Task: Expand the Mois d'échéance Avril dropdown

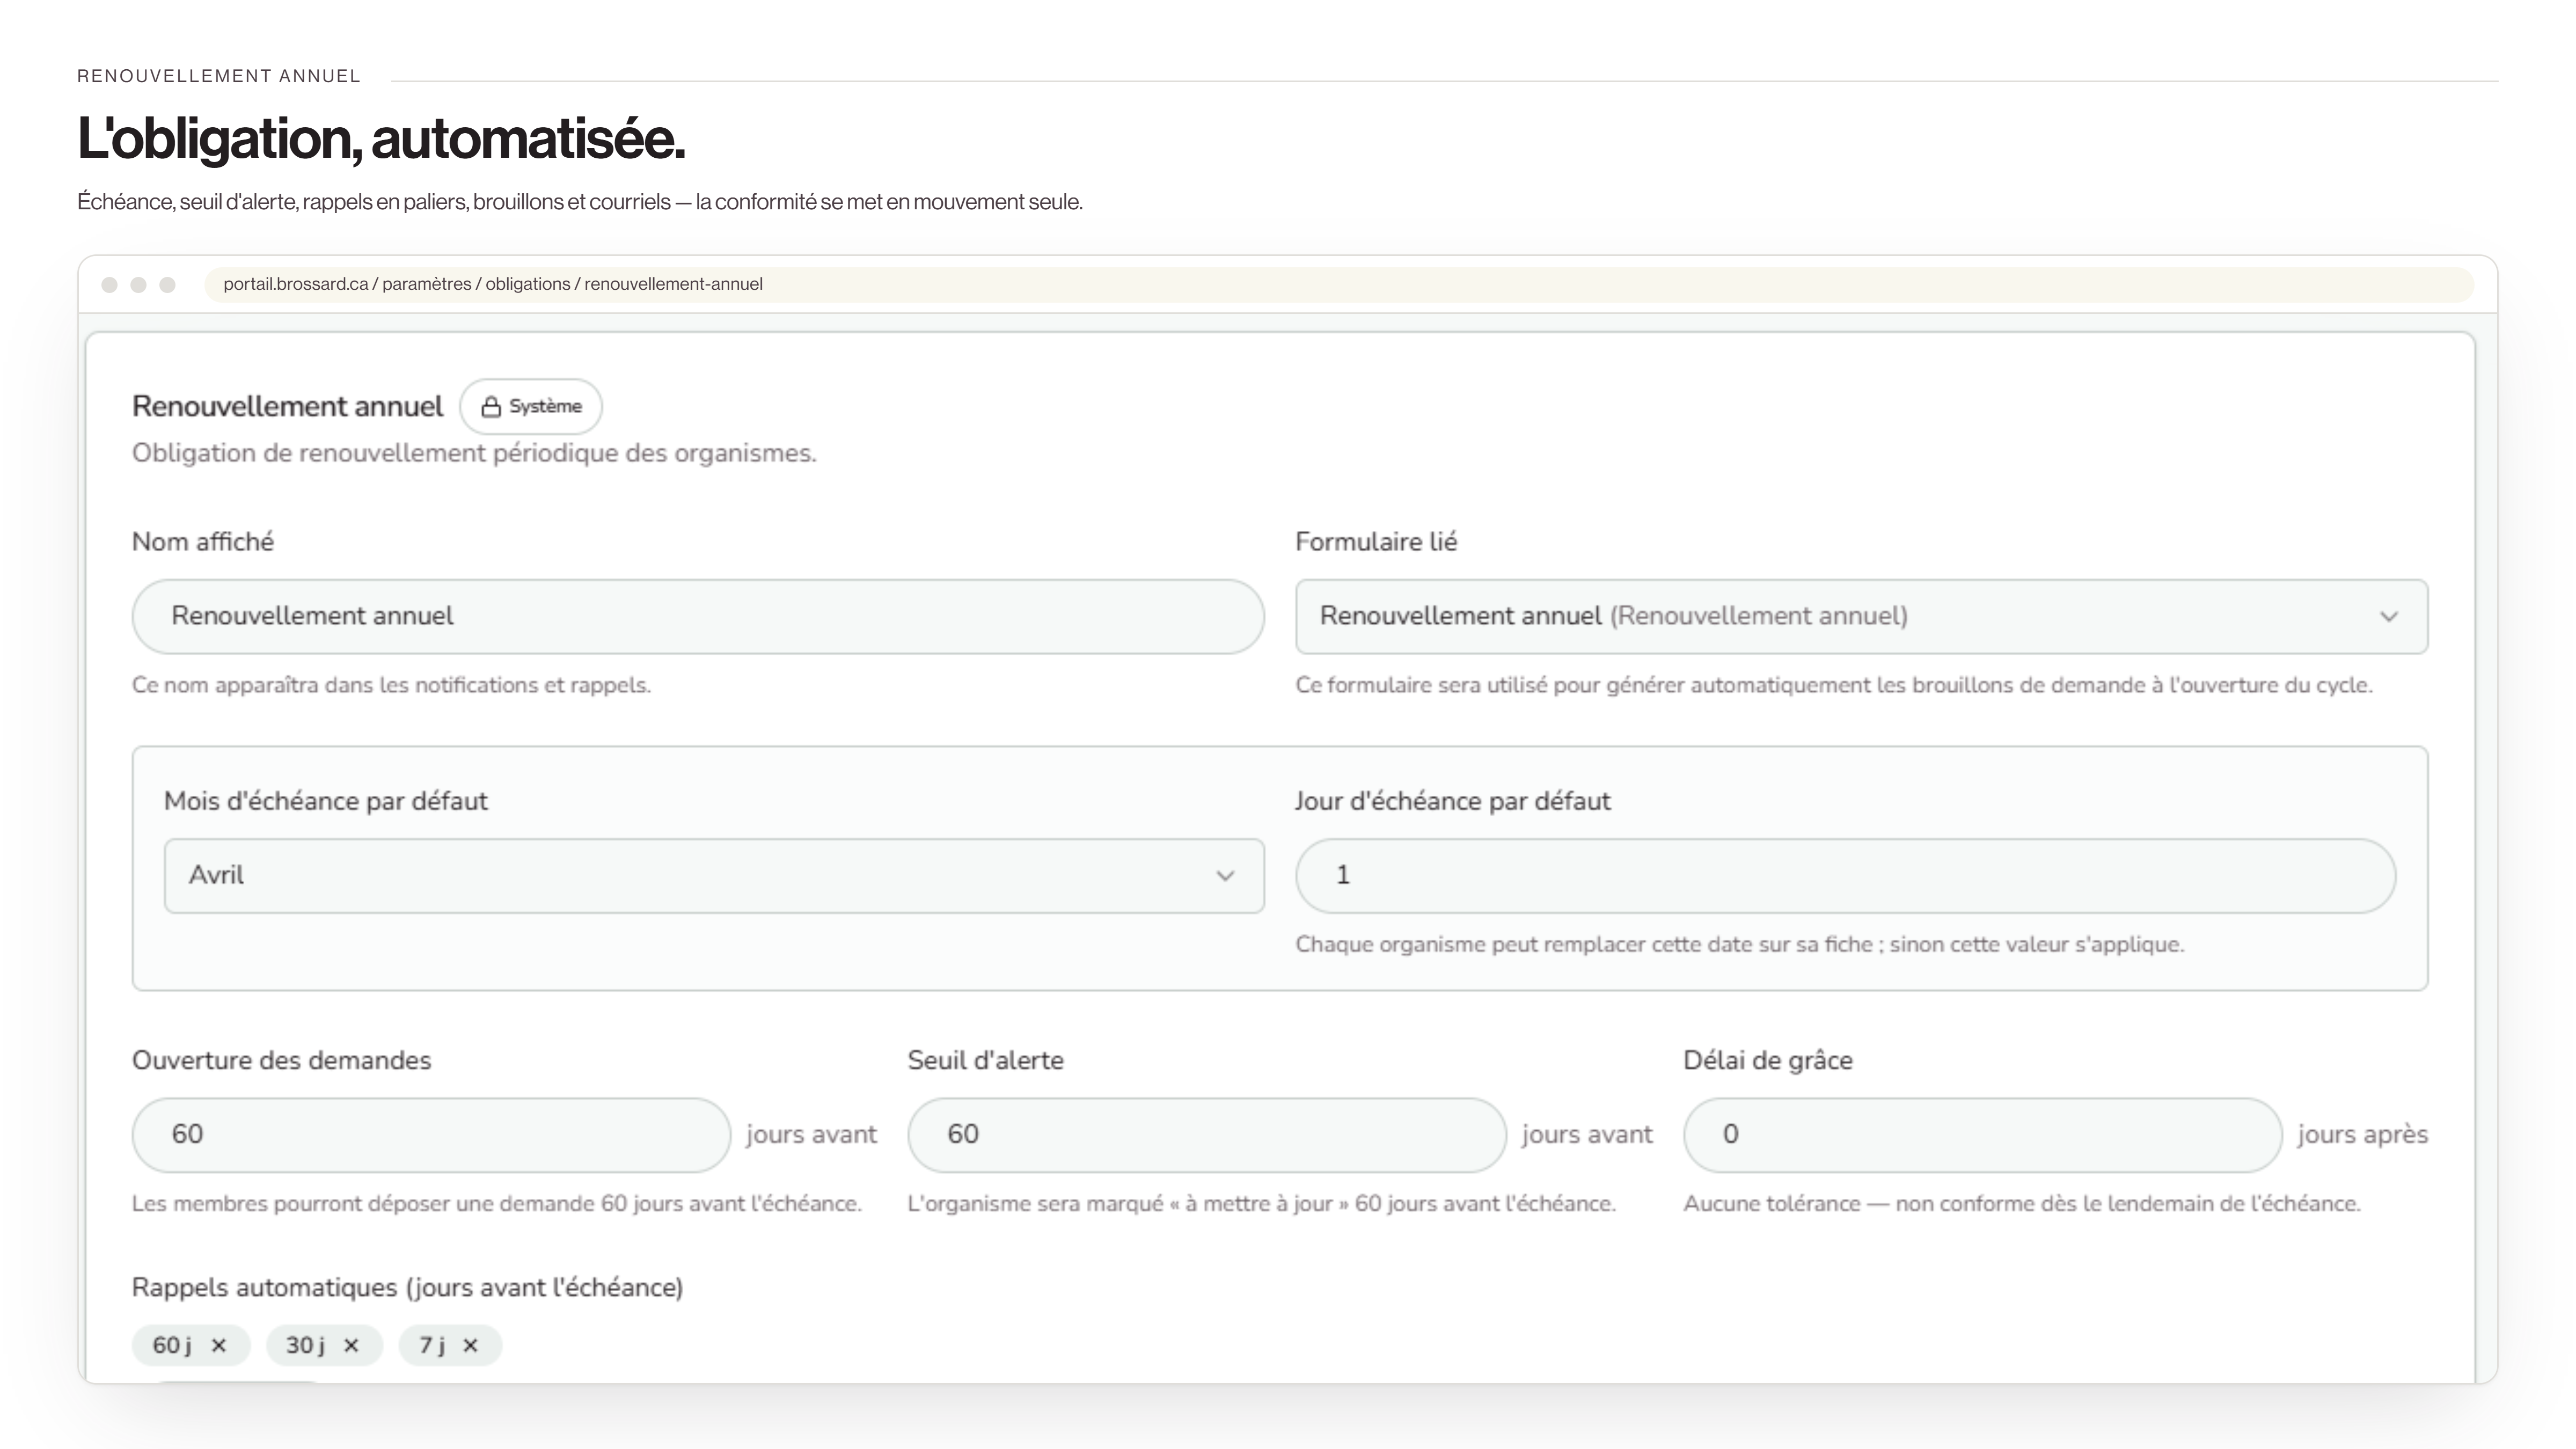Action: (714, 875)
